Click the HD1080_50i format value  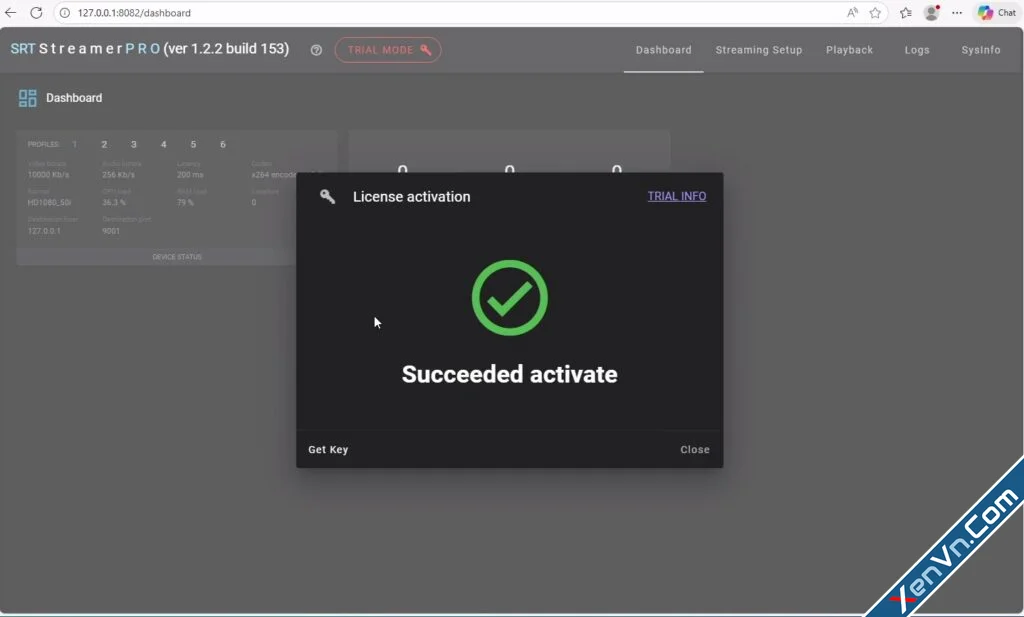[50, 202]
